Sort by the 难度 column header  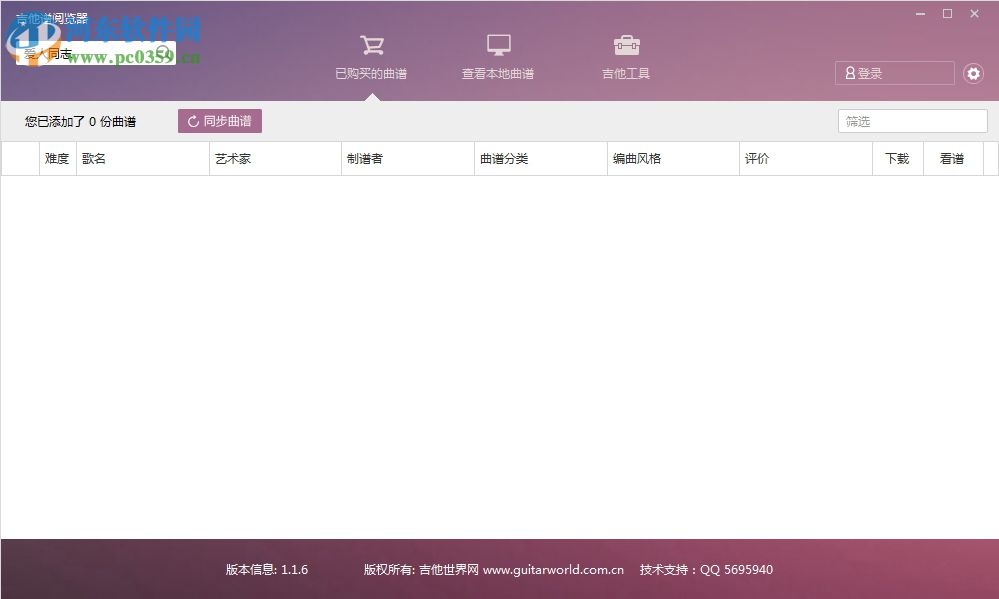tap(57, 158)
